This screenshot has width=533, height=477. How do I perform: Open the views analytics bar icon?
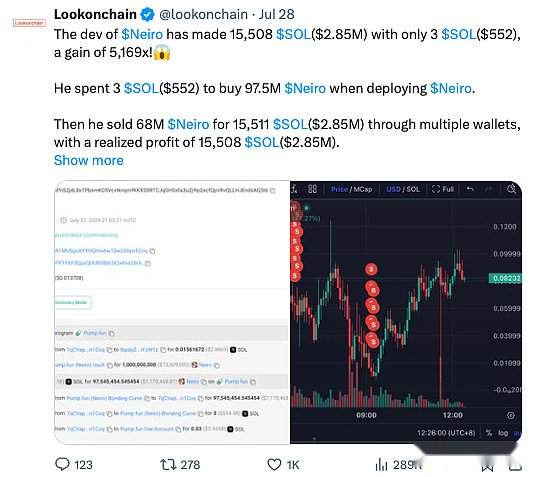(x=381, y=464)
